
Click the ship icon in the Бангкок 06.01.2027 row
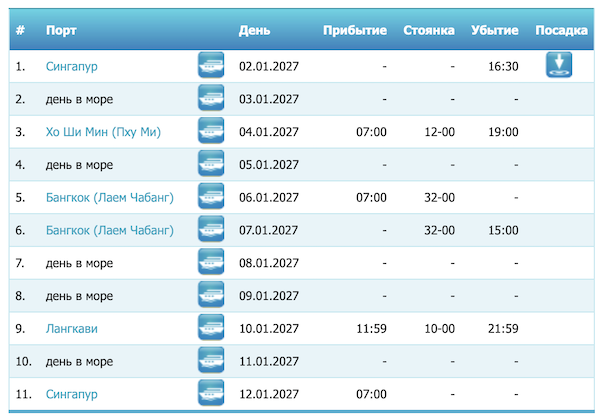pyautogui.click(x=210, y=197)
